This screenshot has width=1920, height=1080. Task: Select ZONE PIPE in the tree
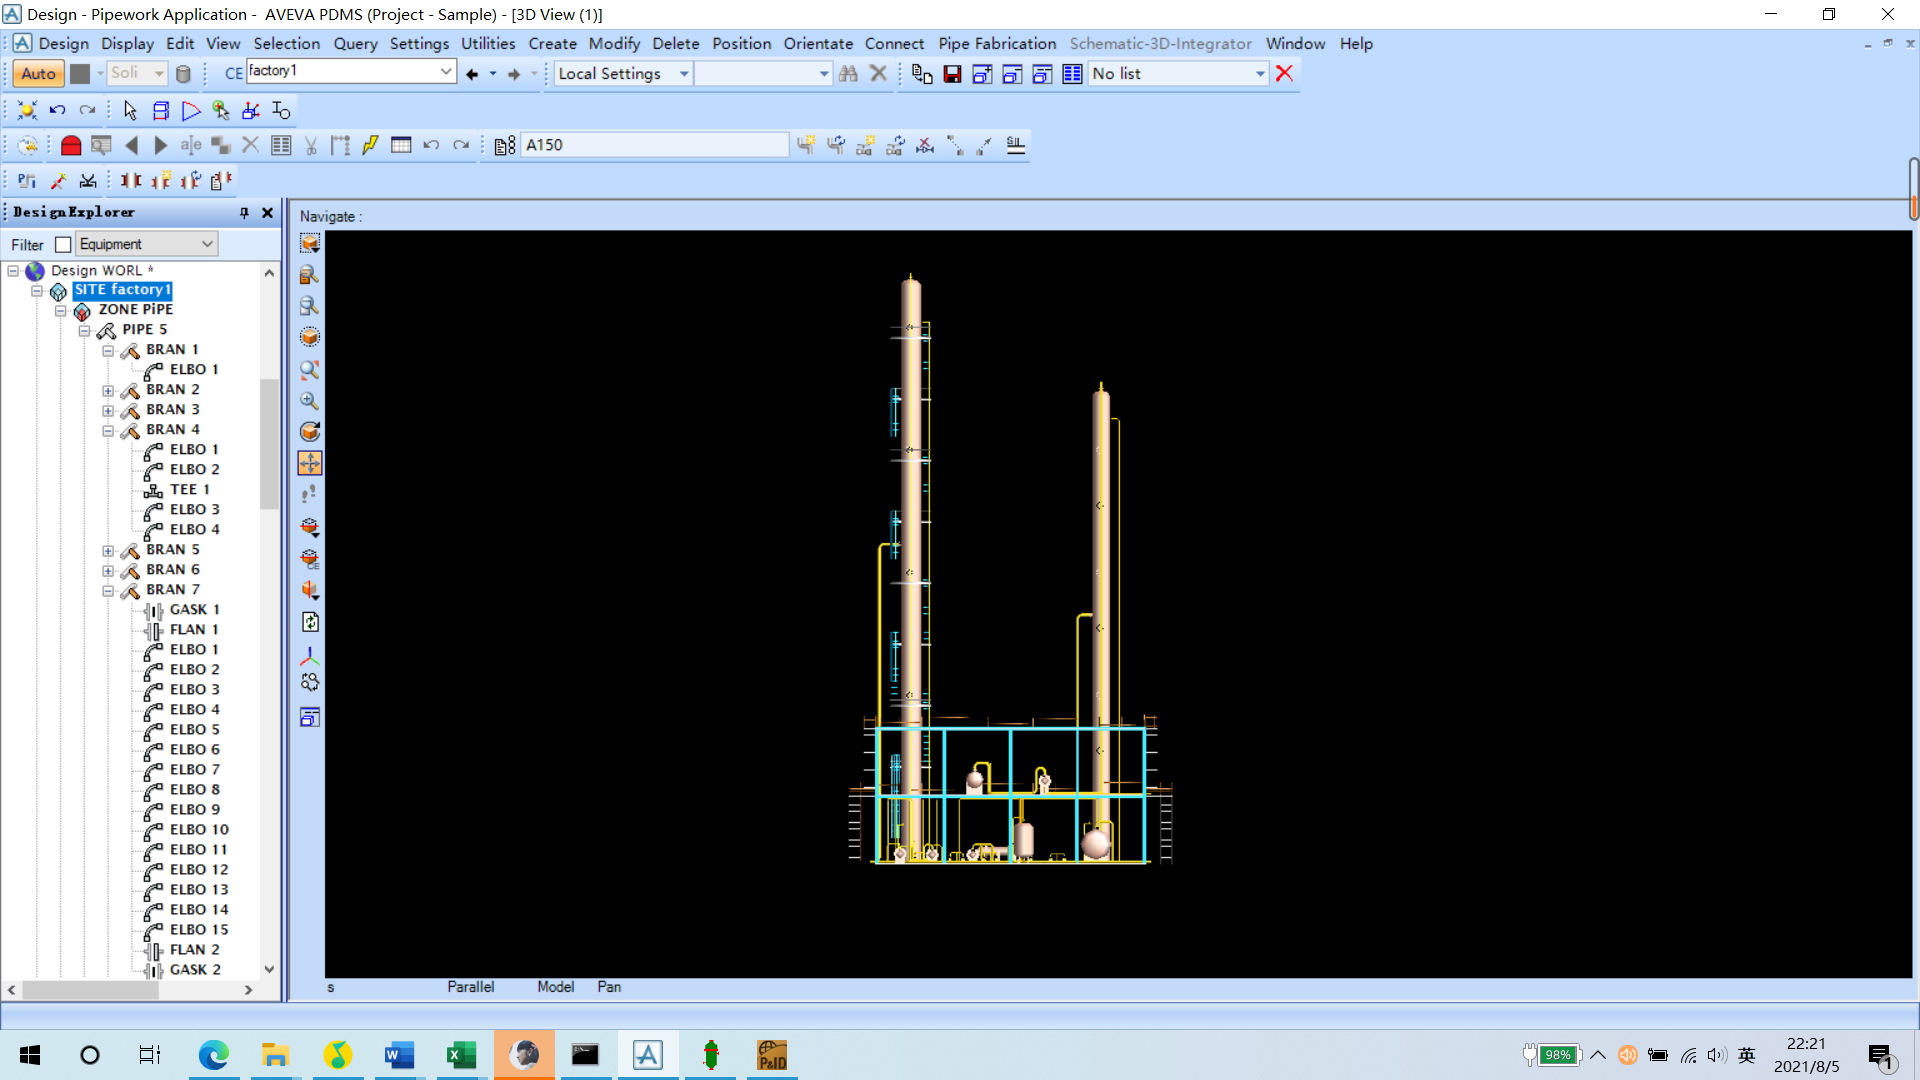[136, 310]
